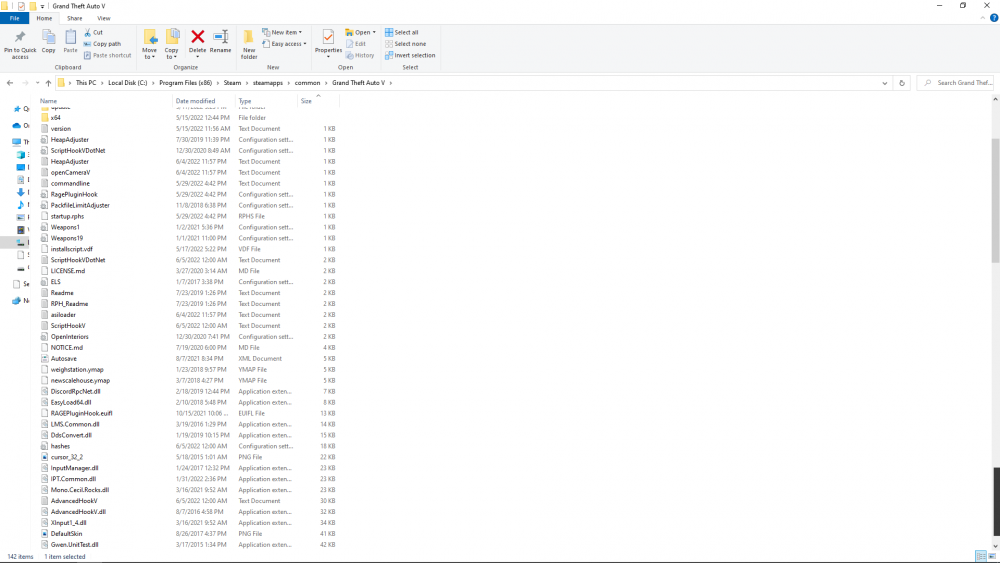1000x563 pixels.
Task: Click the Copy icon in Clipboard group
Action: coord(48,38)
